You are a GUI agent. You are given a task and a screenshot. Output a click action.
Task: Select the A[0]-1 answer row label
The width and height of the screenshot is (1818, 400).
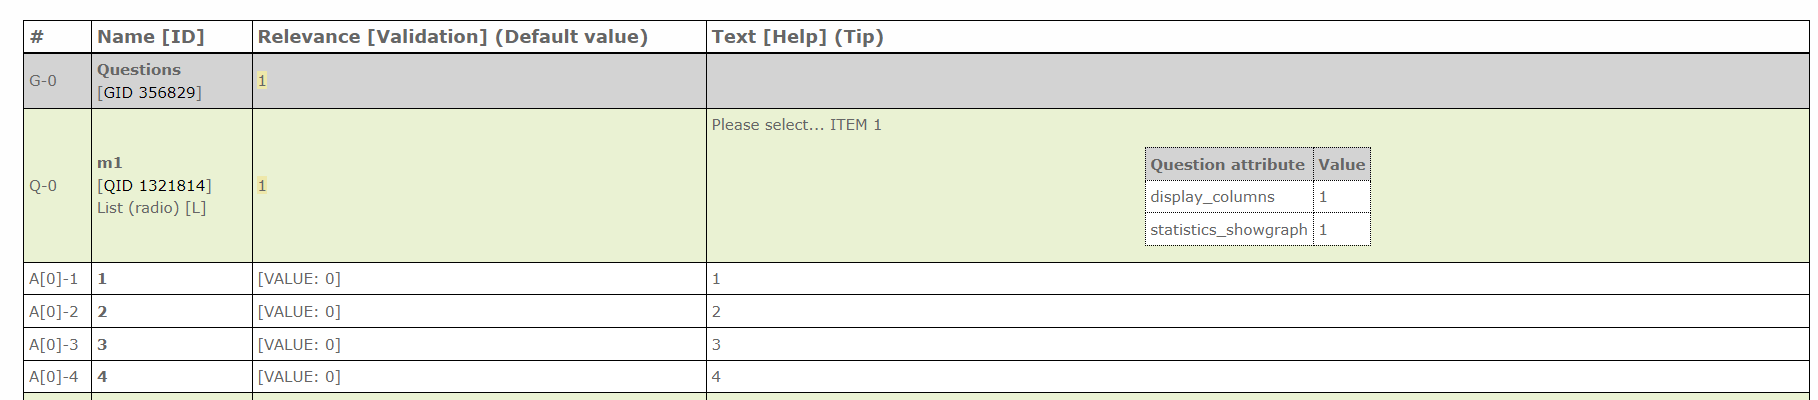53,279
